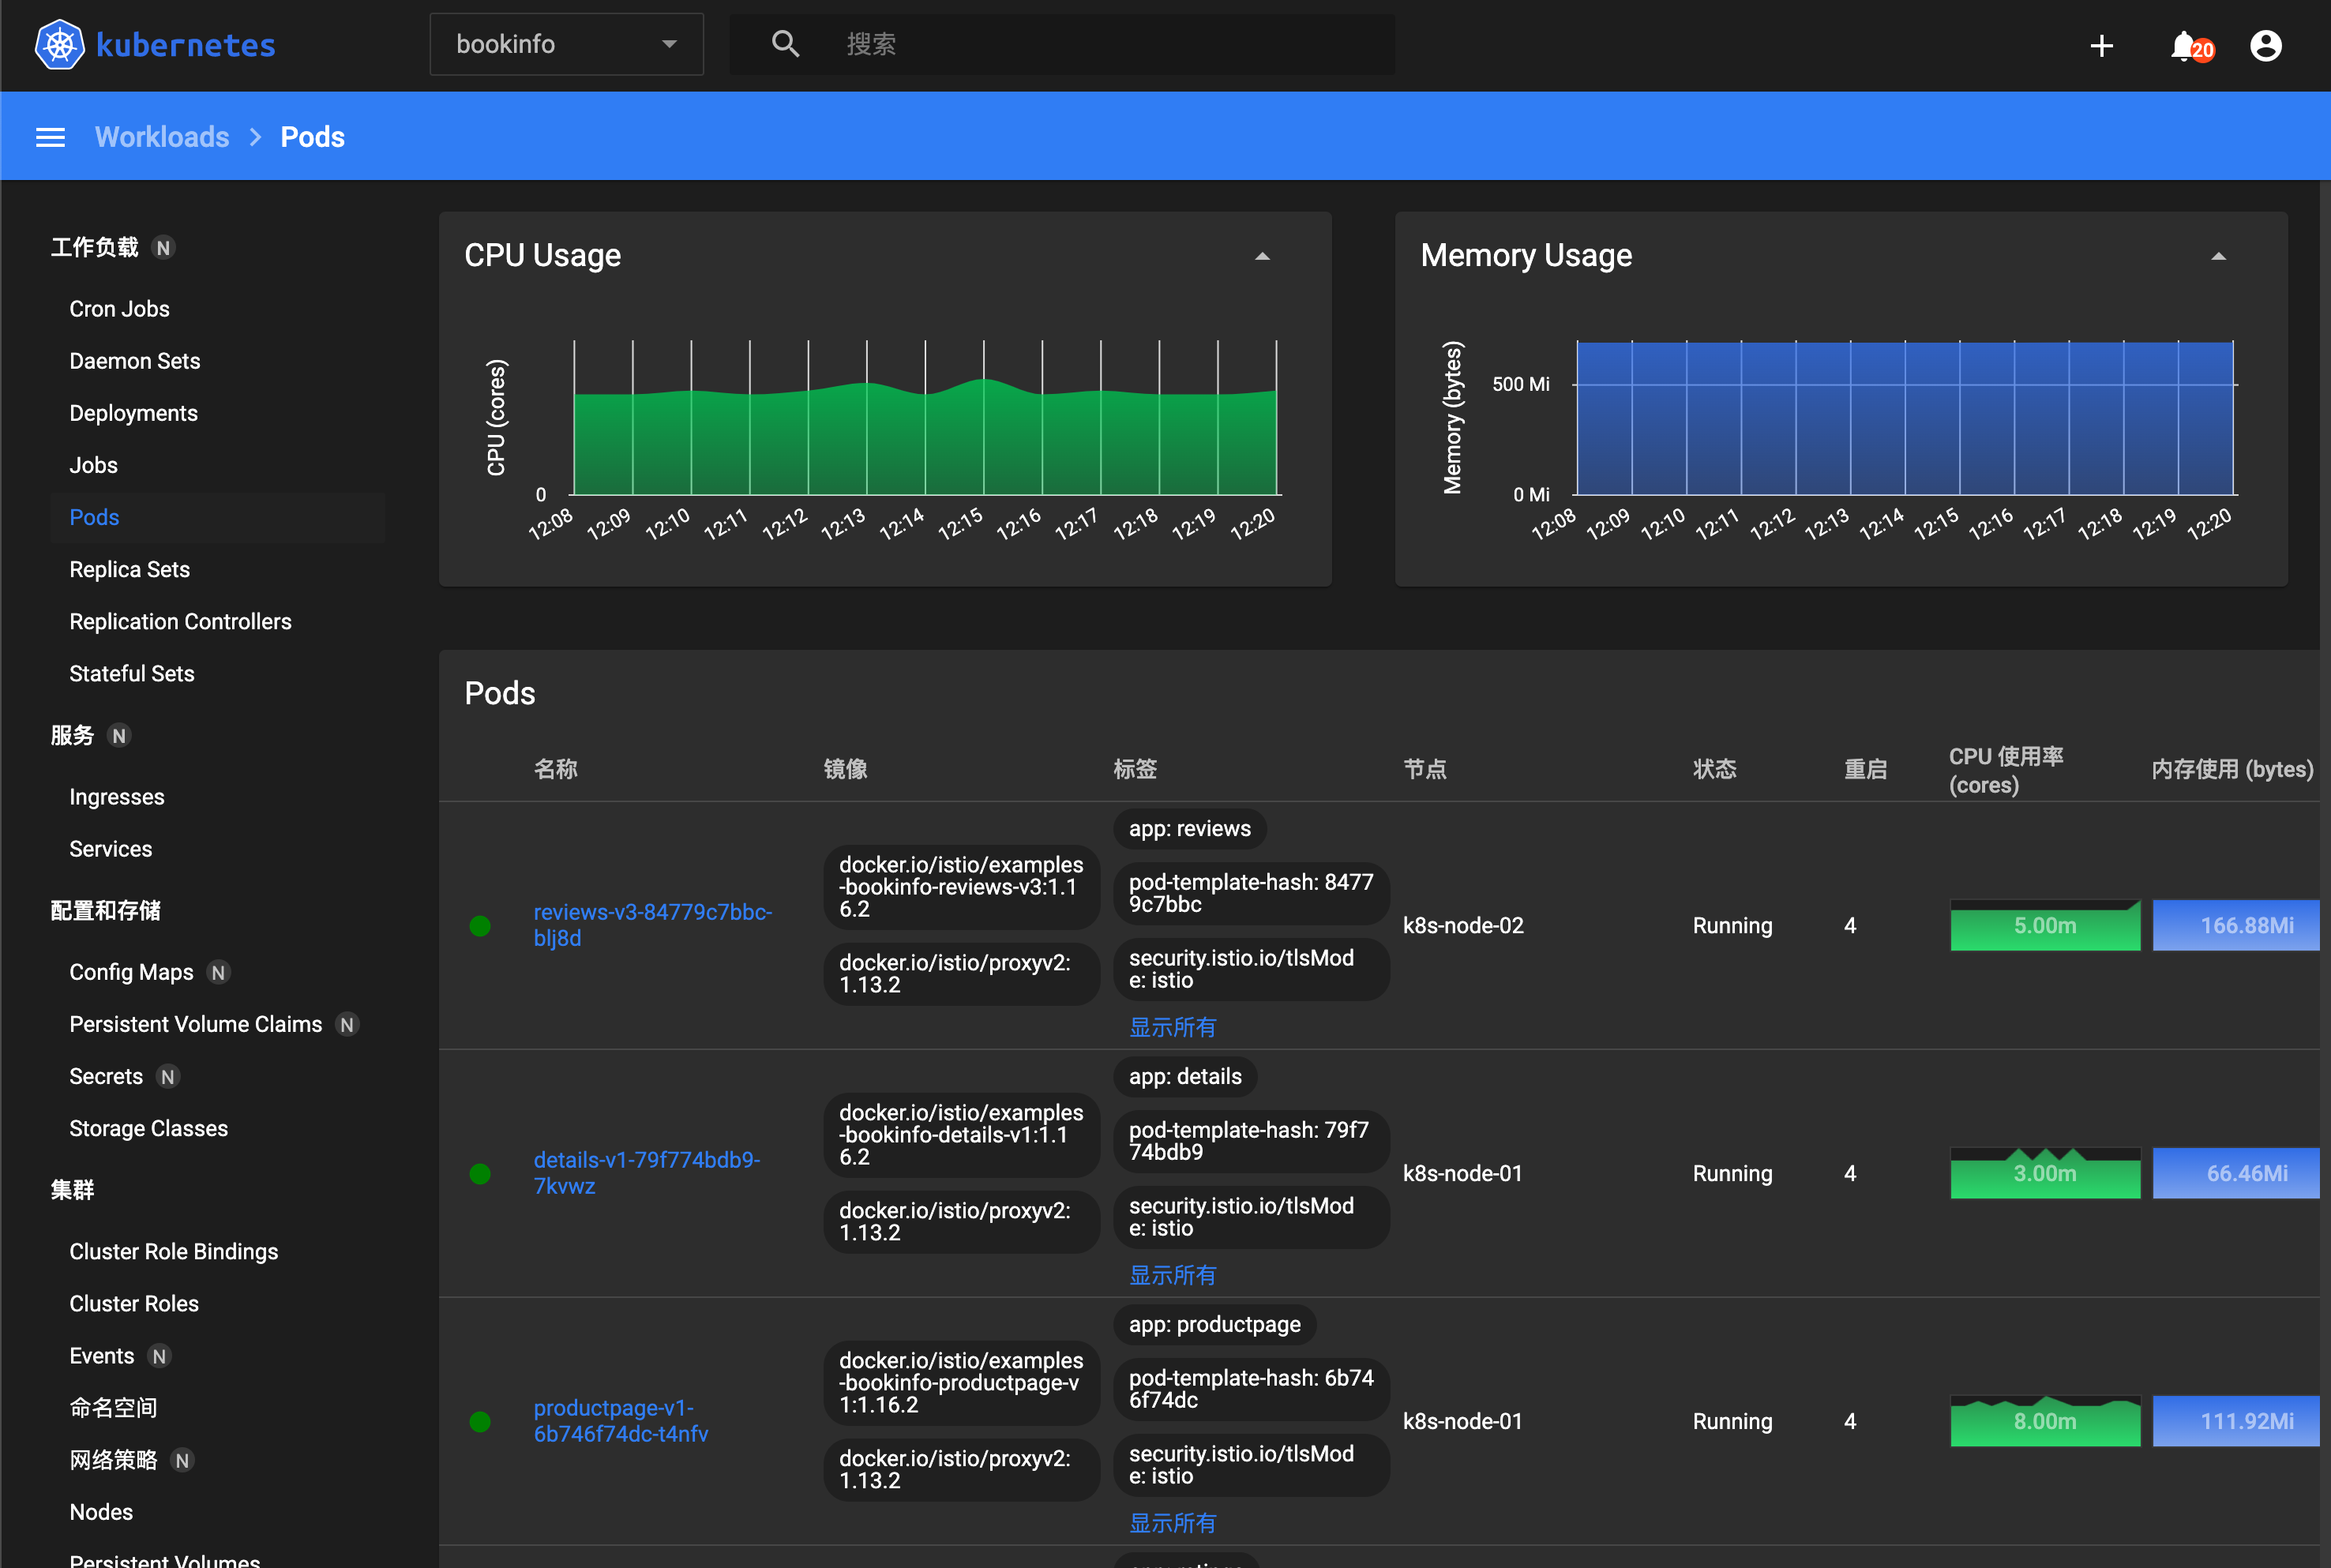Open Services in sidebar
The height and width of the screenshot is (1568, 2331).
(110, 849)
